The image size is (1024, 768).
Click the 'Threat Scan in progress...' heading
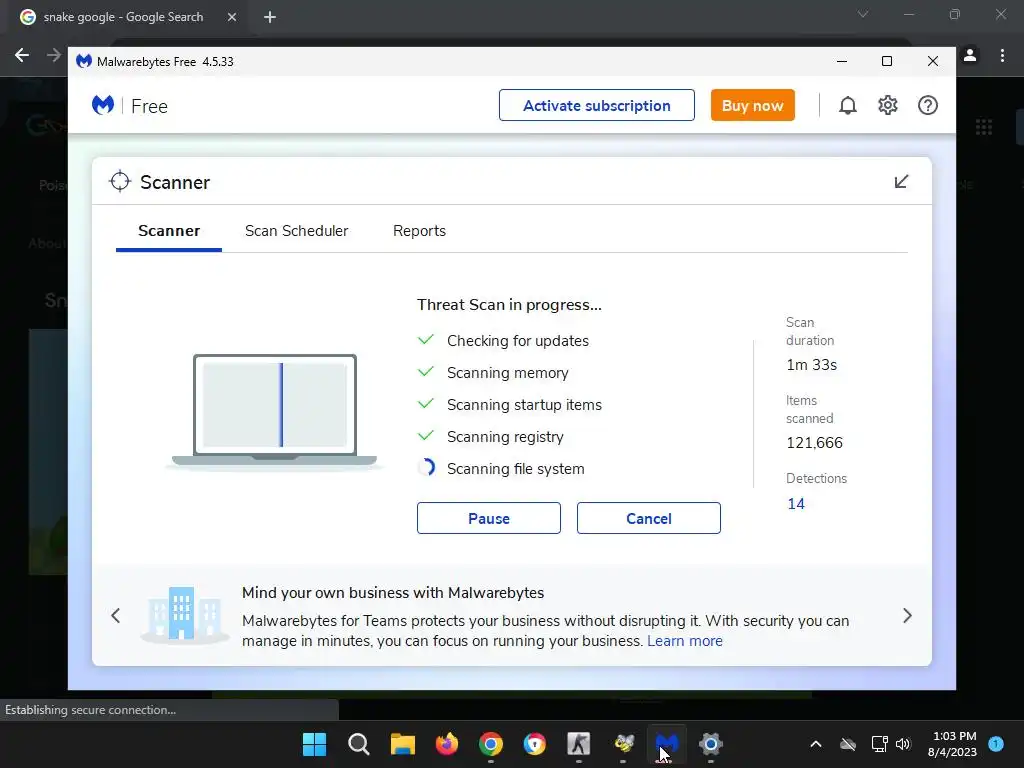coord(509,305)
